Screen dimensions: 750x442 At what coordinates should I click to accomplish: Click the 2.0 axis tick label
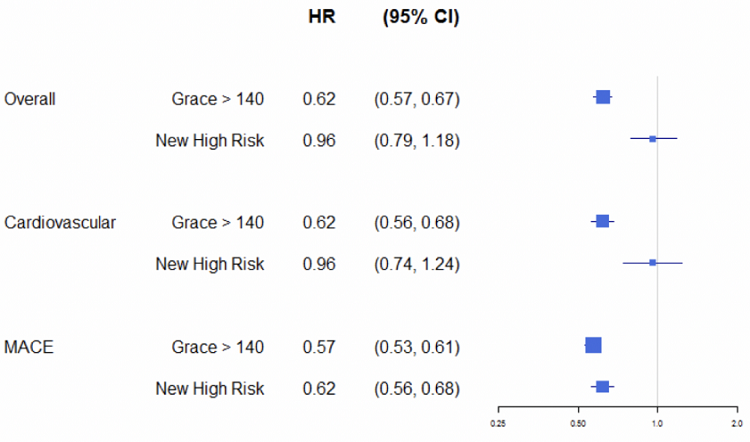click(735, 422)
